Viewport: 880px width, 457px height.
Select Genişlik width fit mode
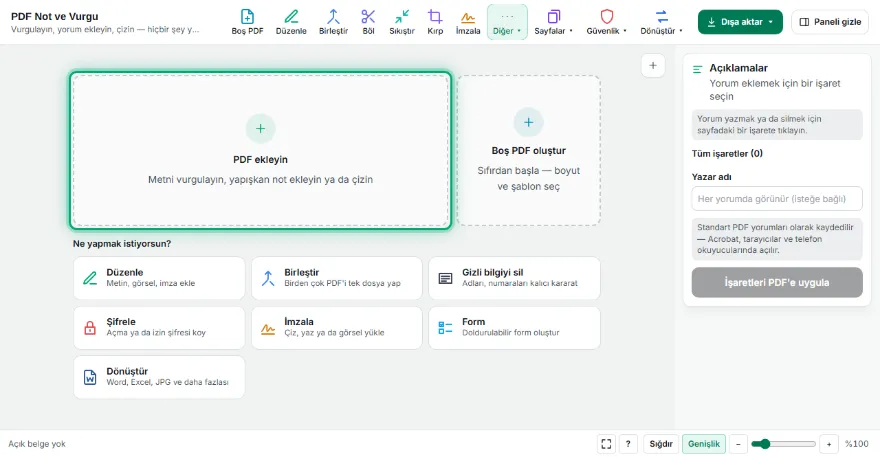[704, 444]
